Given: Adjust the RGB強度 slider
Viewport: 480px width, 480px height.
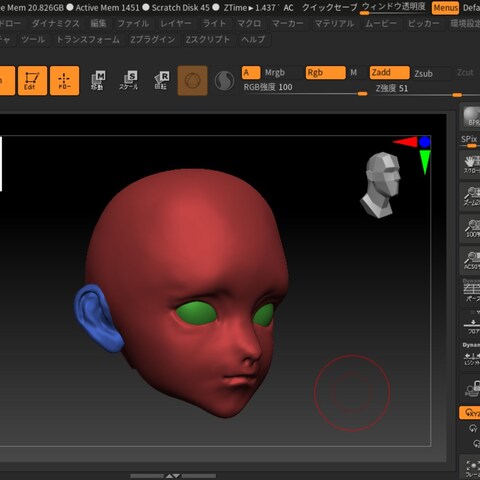Looking at the screenshot, I should [305, 89].
